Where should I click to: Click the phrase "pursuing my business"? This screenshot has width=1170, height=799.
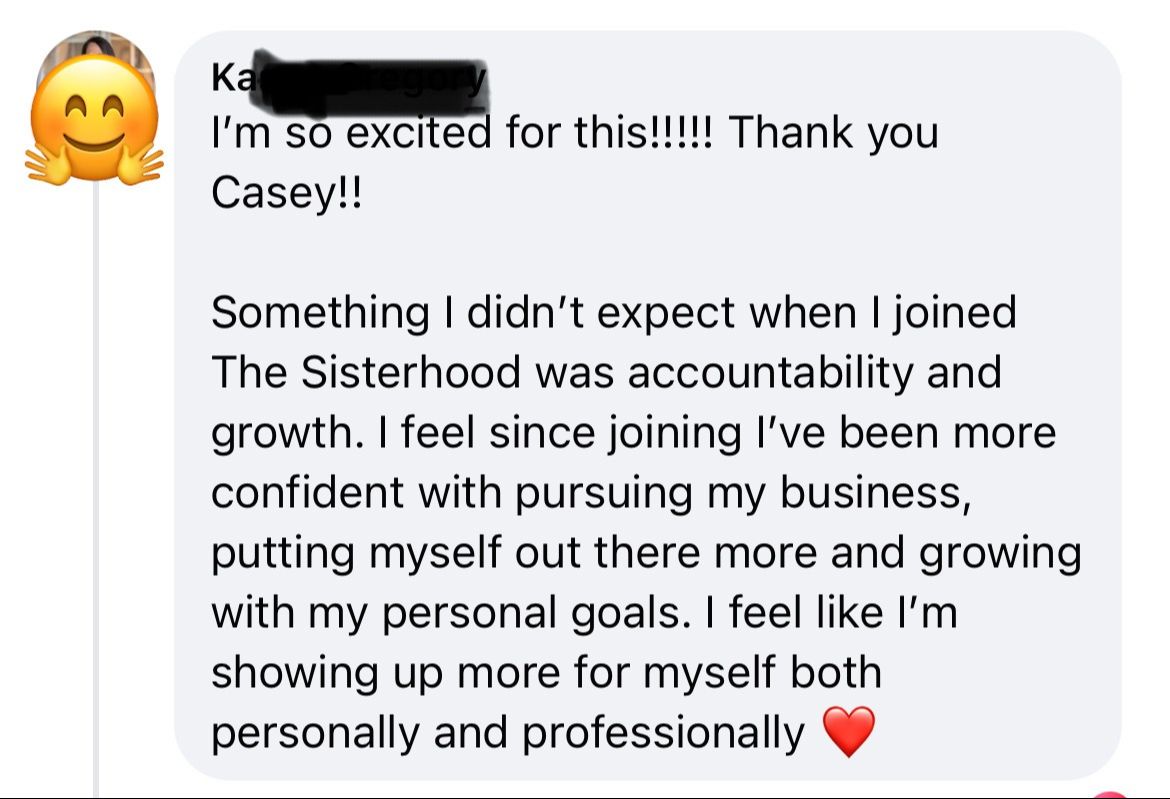coord(742,493)
